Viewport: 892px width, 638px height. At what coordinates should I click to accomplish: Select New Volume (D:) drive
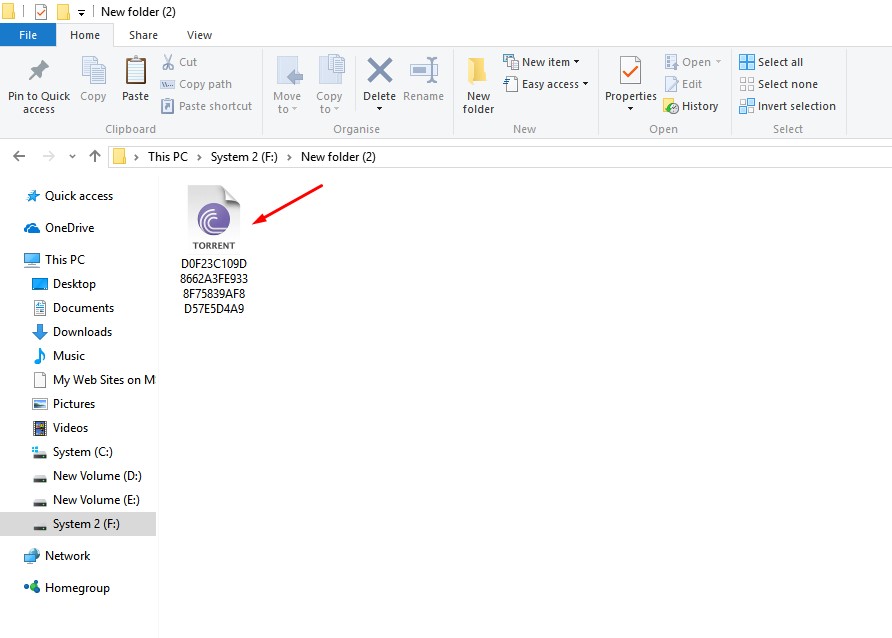(97, 476)
